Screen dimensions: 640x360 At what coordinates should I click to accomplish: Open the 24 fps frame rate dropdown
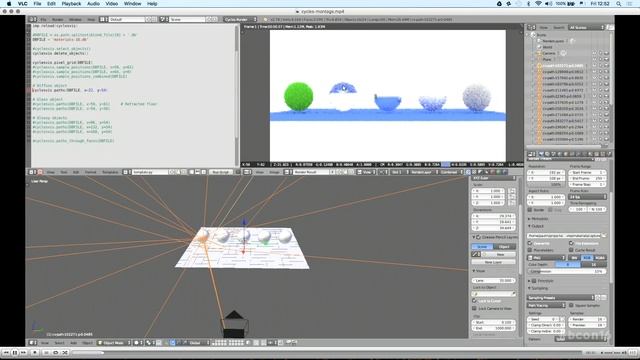tap(587, 197)
